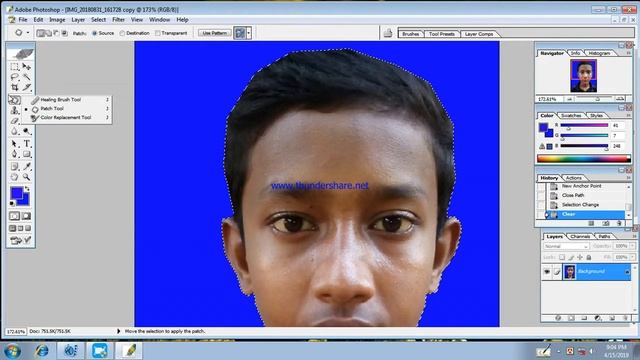The height and width of the screenshot is (360, 640).
Task: Select the Notes tool
Action: (15, 167)
